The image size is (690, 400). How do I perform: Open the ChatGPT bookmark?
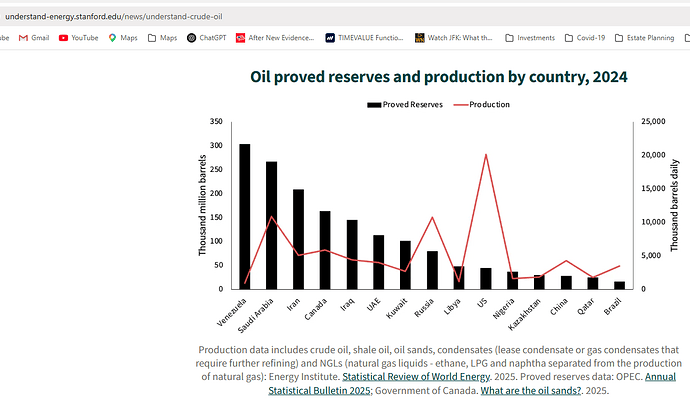[206, 38]
